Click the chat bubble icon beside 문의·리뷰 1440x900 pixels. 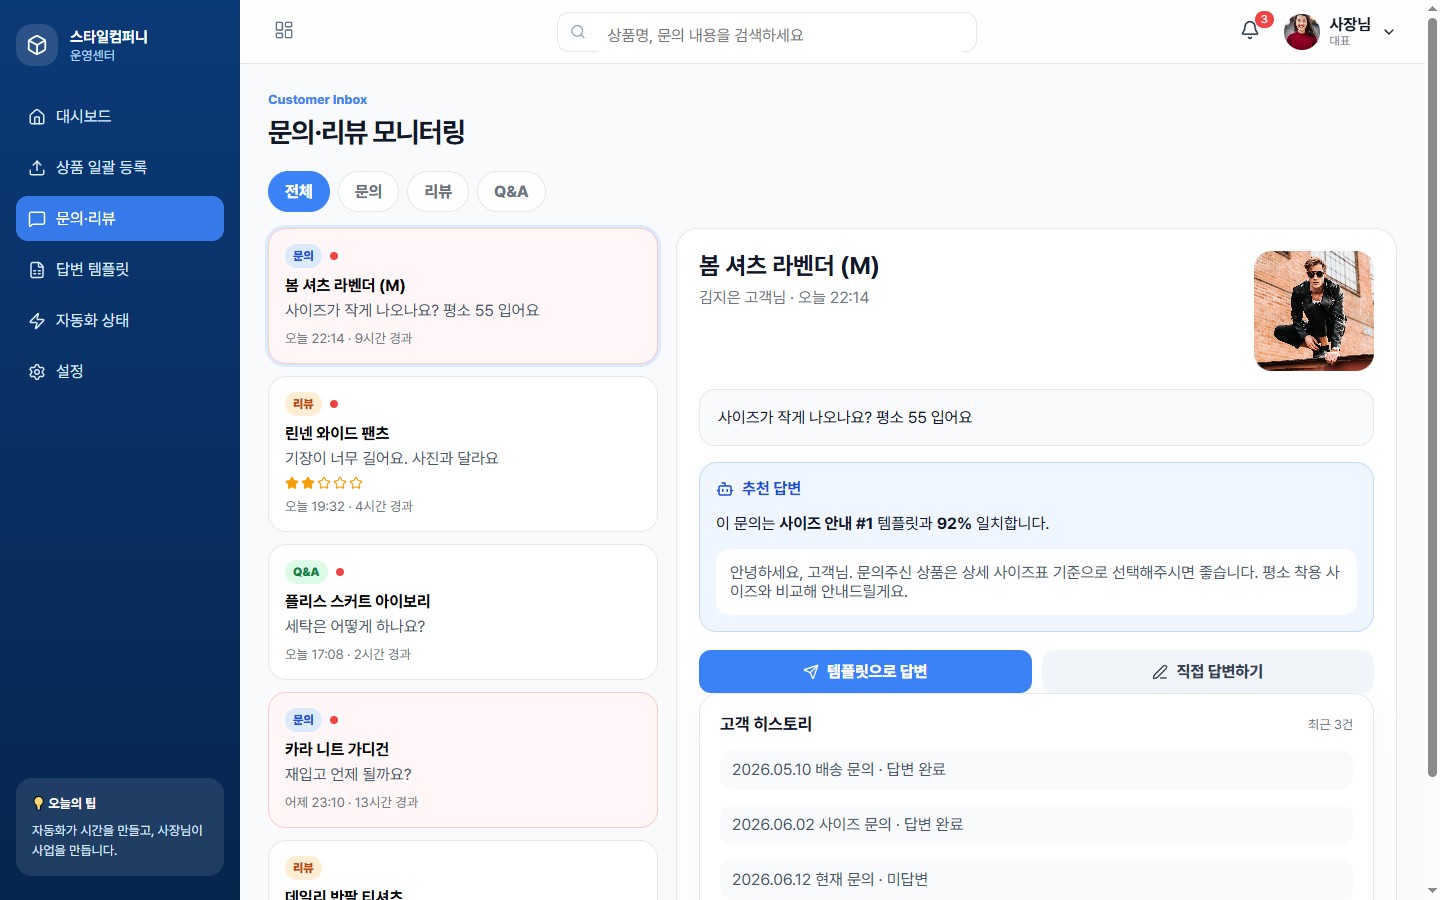(37, 219)
